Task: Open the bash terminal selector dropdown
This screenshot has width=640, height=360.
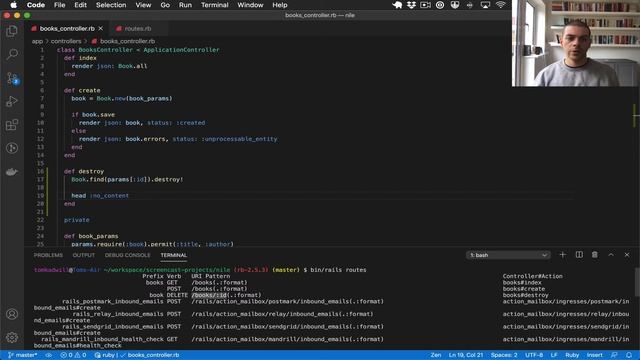Action: [508, 255]
